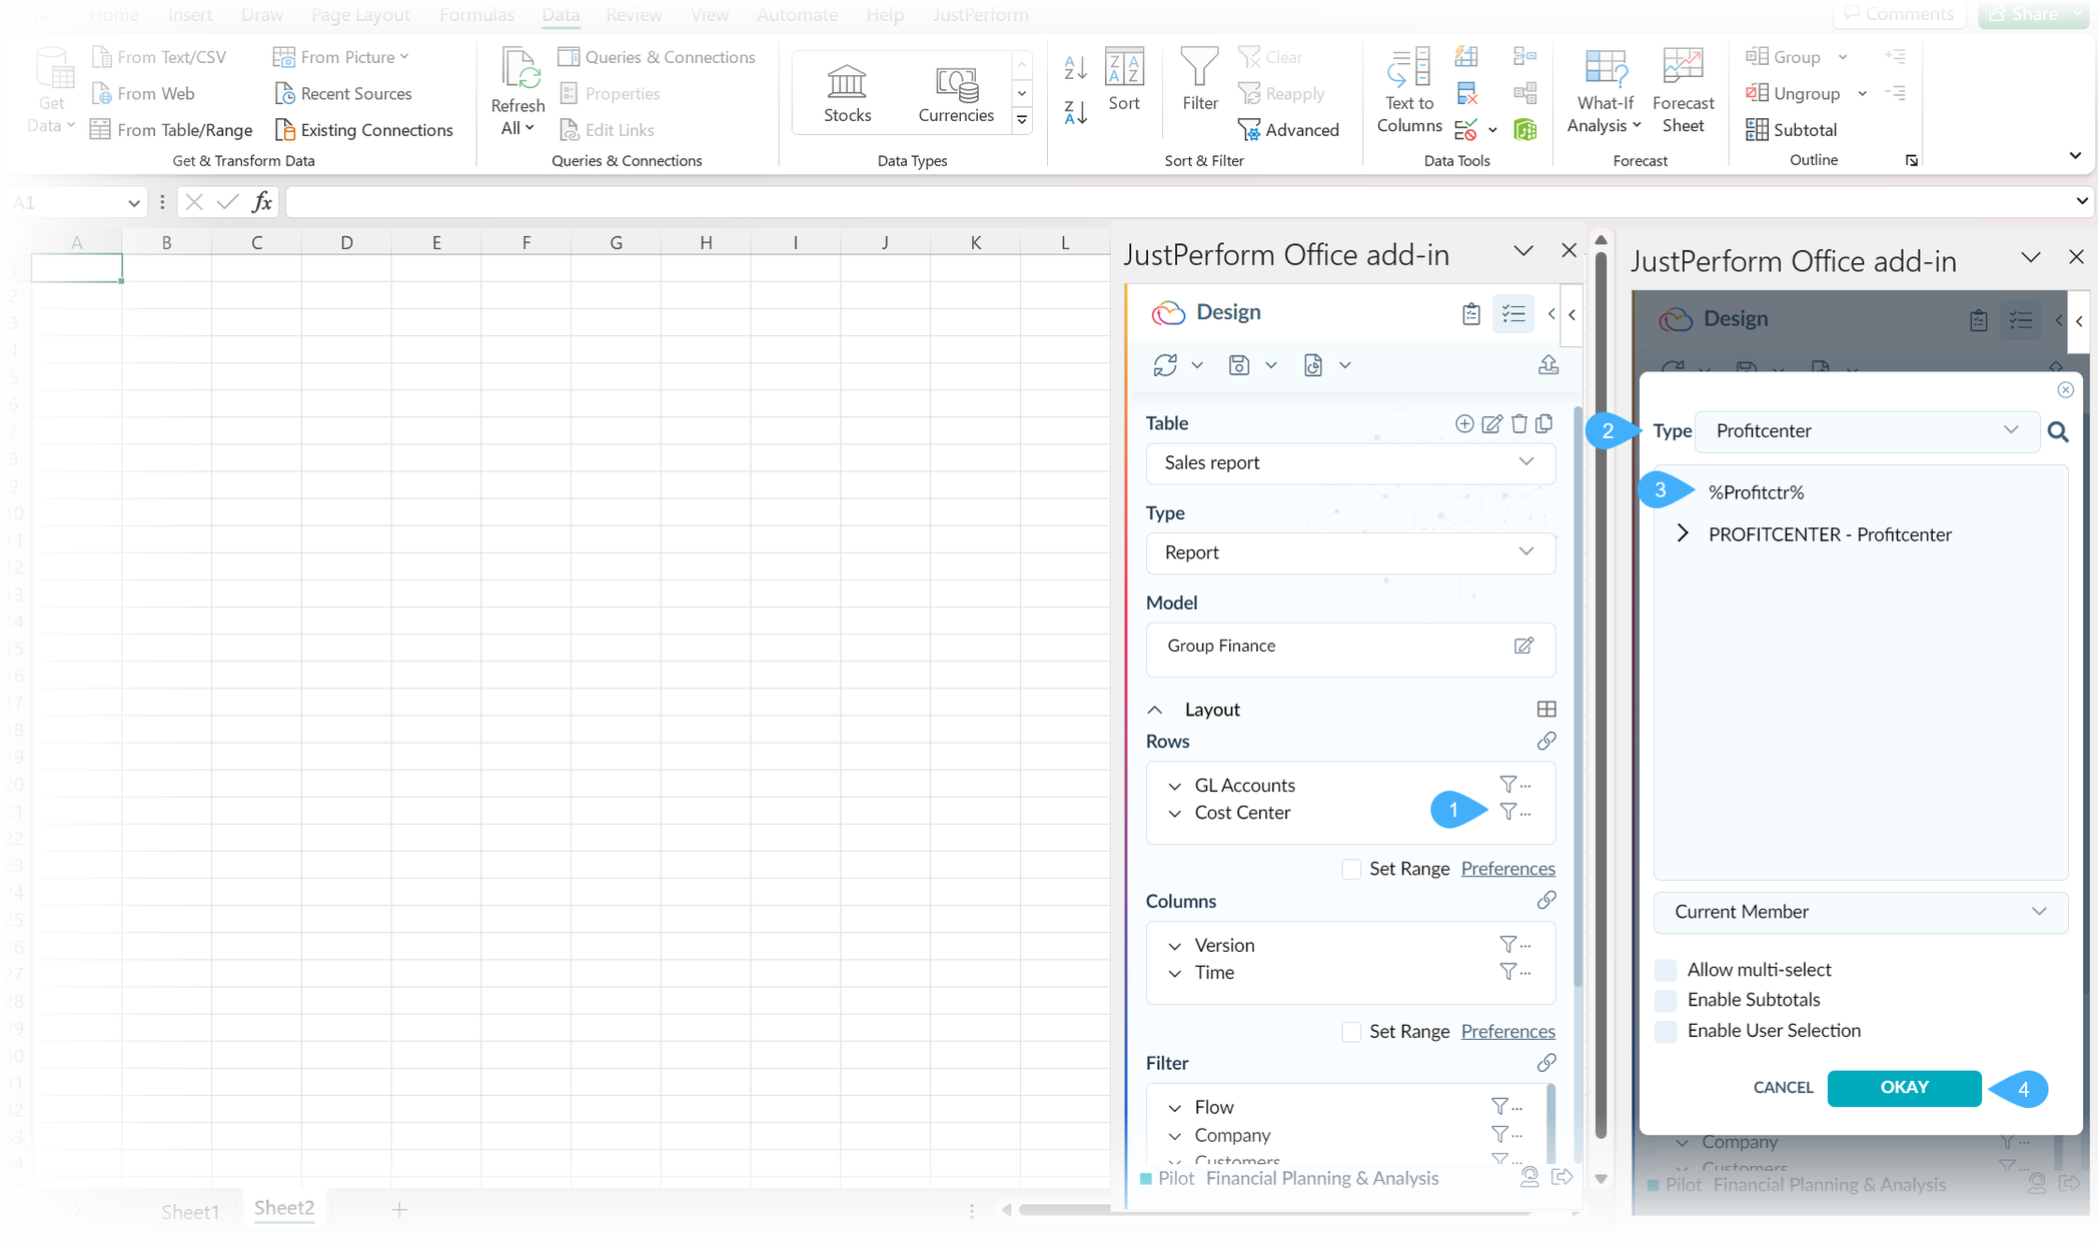Click the delete table trash icon
Screen dimensions: 2098x1243
point(1519,423)
